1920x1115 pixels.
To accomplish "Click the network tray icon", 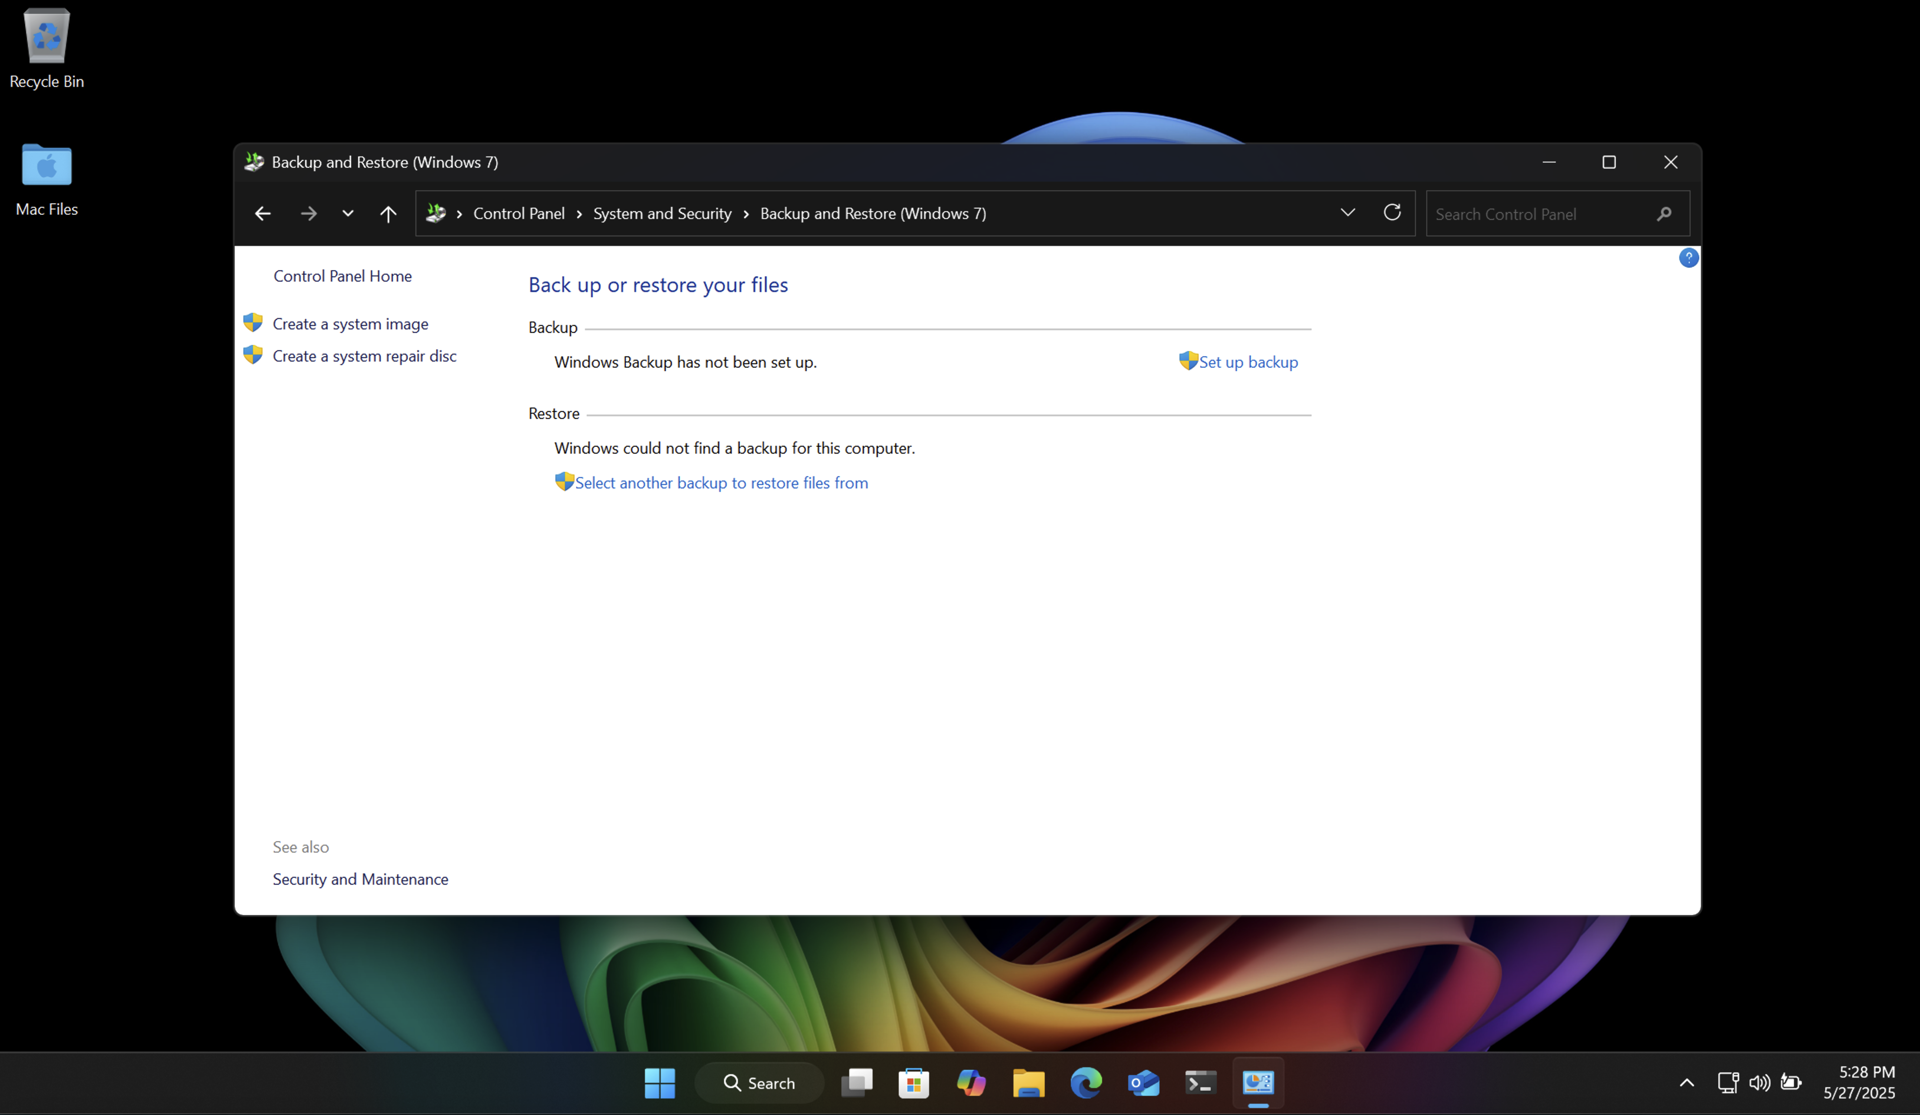I will [x=1728, y=1083].
